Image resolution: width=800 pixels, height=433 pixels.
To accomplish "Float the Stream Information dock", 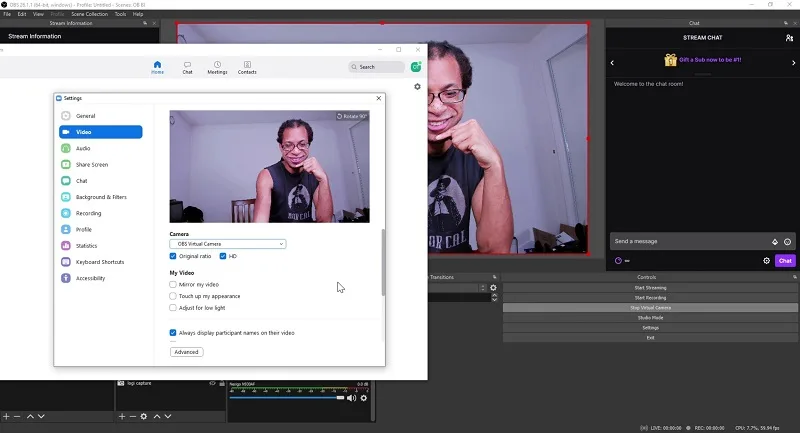I will 145,23.
